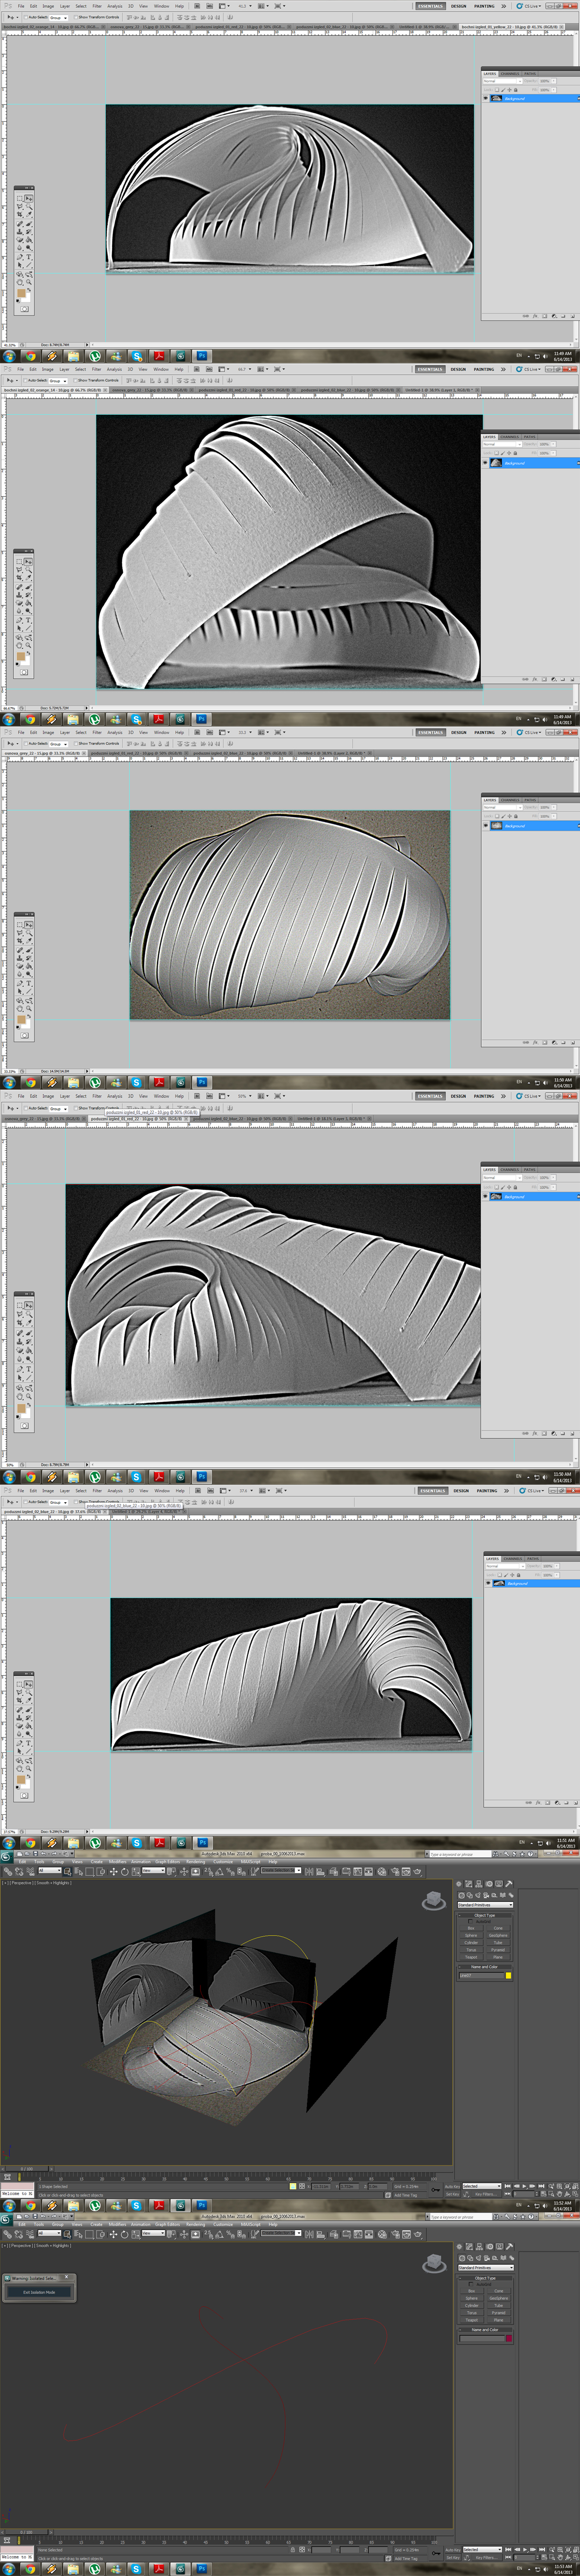Enable AutoGrid checkbox in isolation-warning 3ds Max window
Screen dimensions: 580x2576
coord(471,2283)
